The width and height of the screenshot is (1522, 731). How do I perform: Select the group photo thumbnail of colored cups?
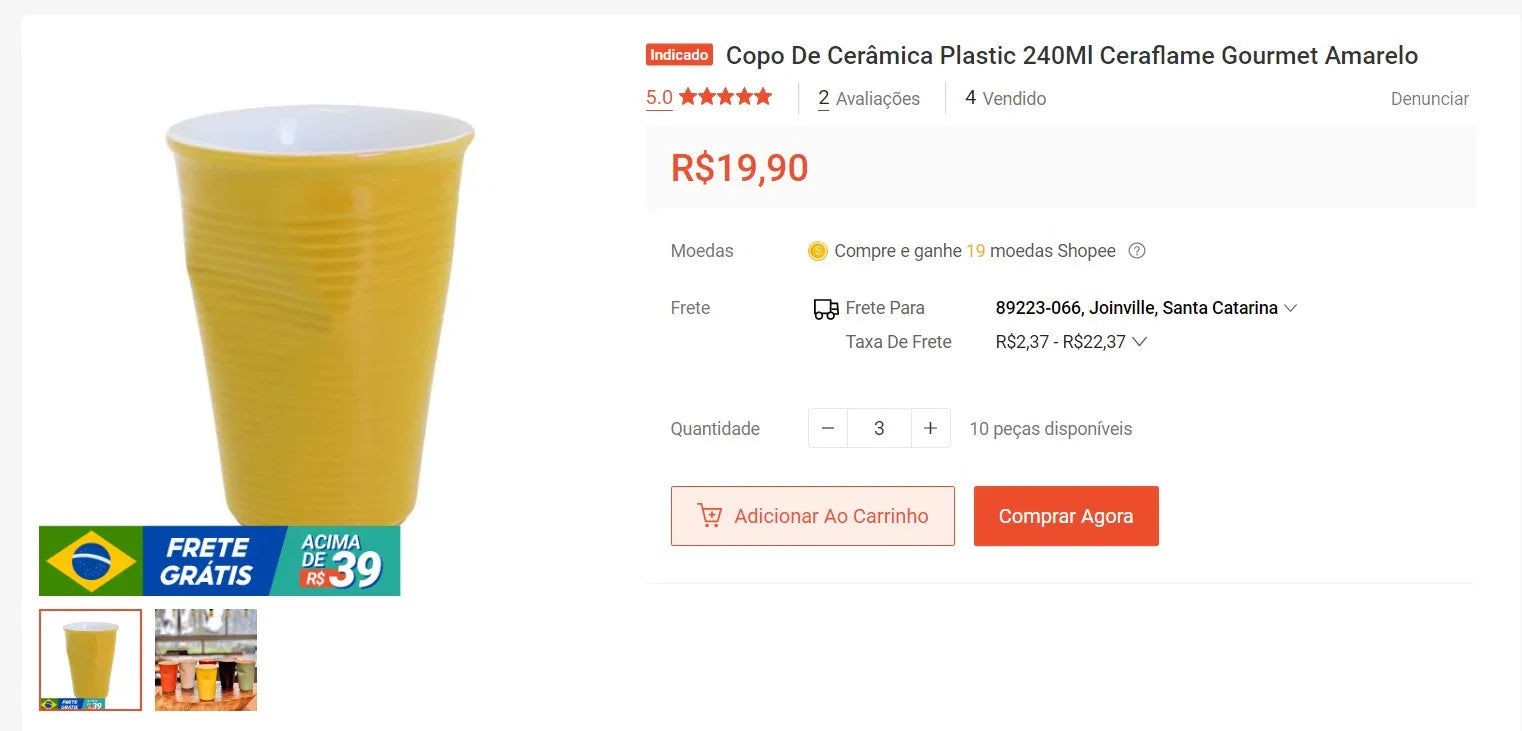[x=205, y=660]
